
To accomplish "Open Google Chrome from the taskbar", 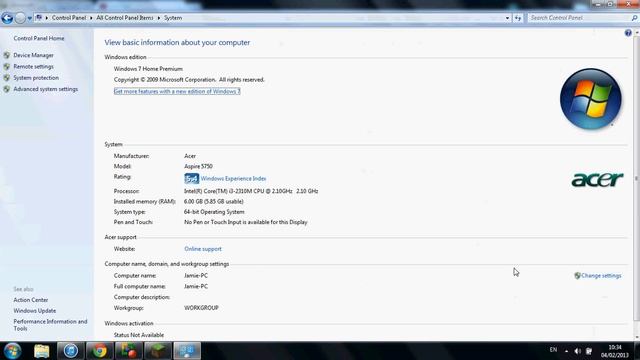I will (x=99, y=351).
